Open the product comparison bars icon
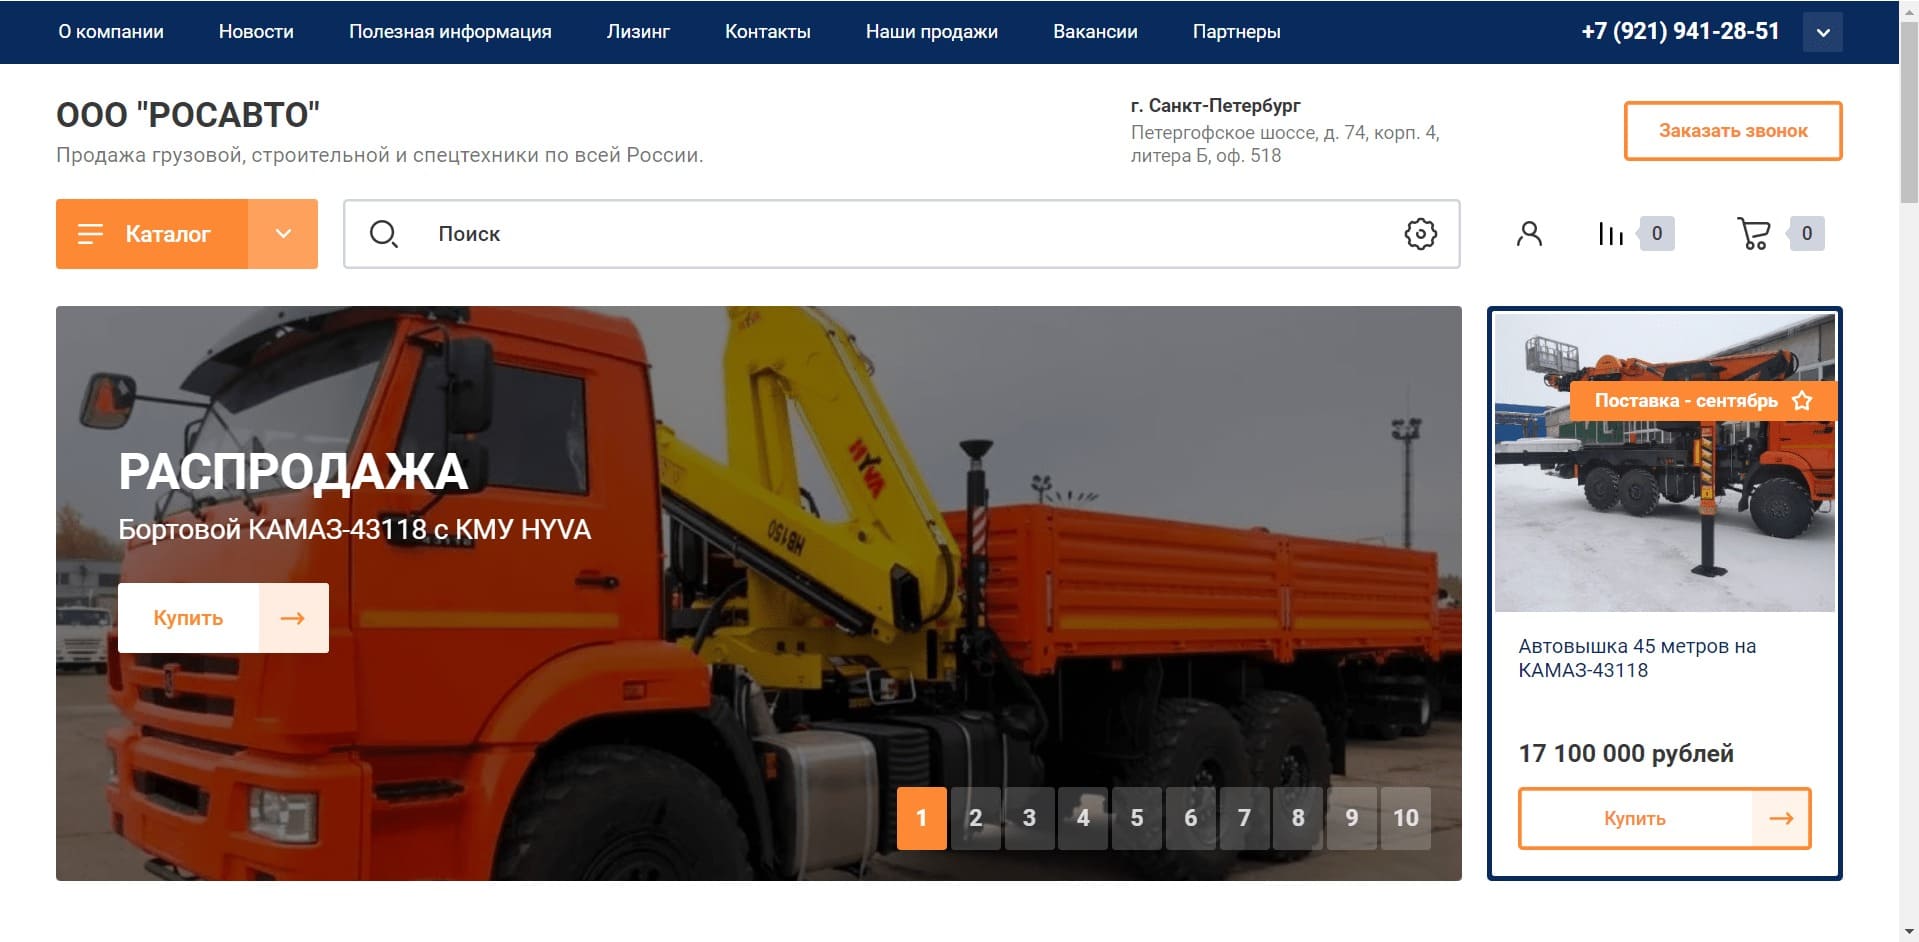1919x942 pixels. coord(1610,234)
